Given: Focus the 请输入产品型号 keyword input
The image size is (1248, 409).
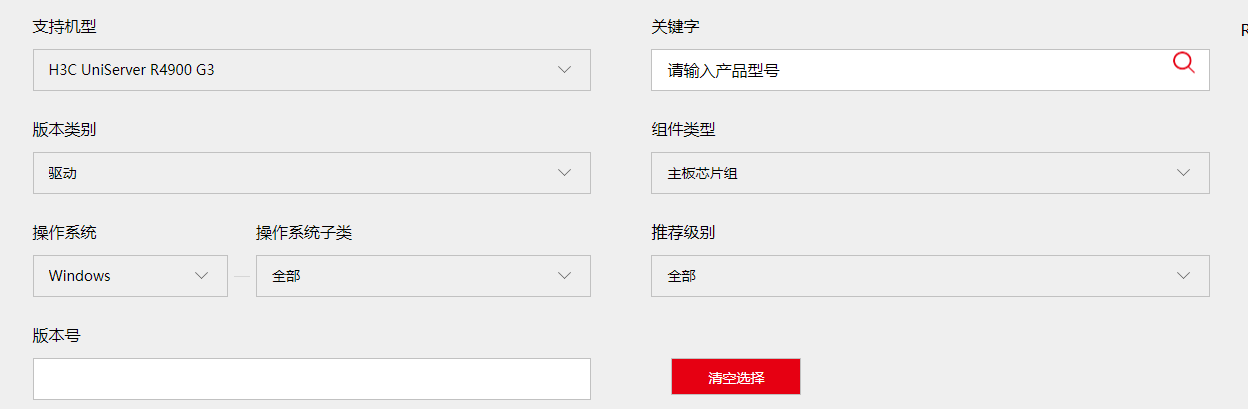Looking at the screenshot, I should point(910,71).
